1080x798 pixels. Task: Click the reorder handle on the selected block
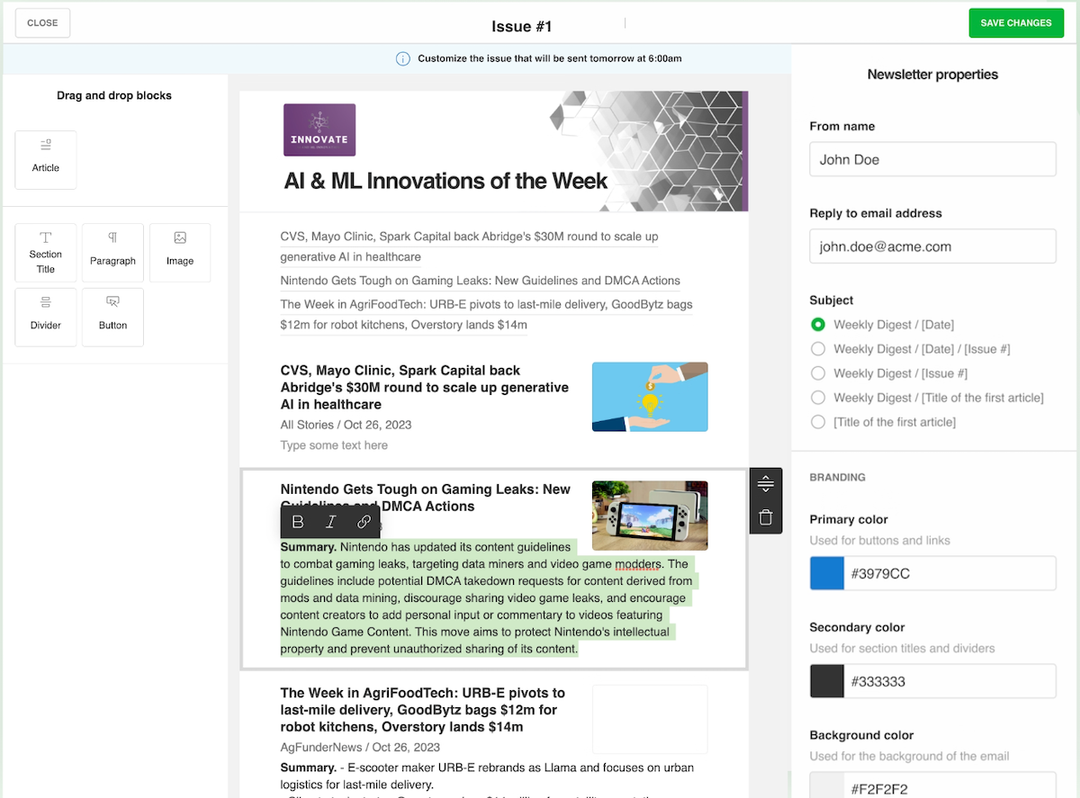pos(765,483)
